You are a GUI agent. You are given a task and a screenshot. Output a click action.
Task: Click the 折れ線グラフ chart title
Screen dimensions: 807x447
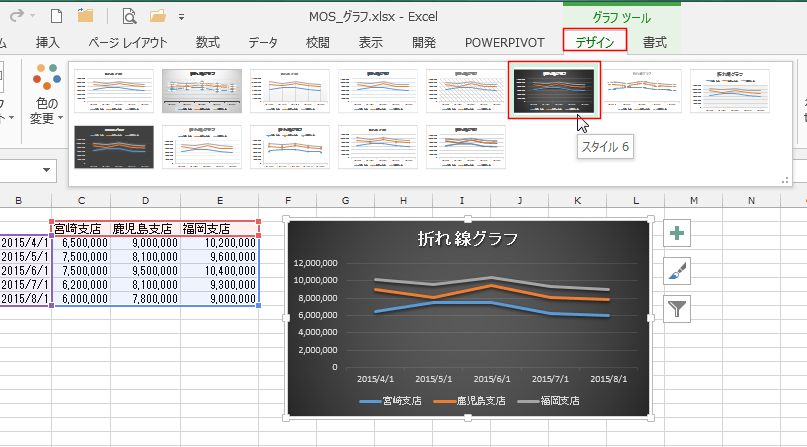pos(467,238)
